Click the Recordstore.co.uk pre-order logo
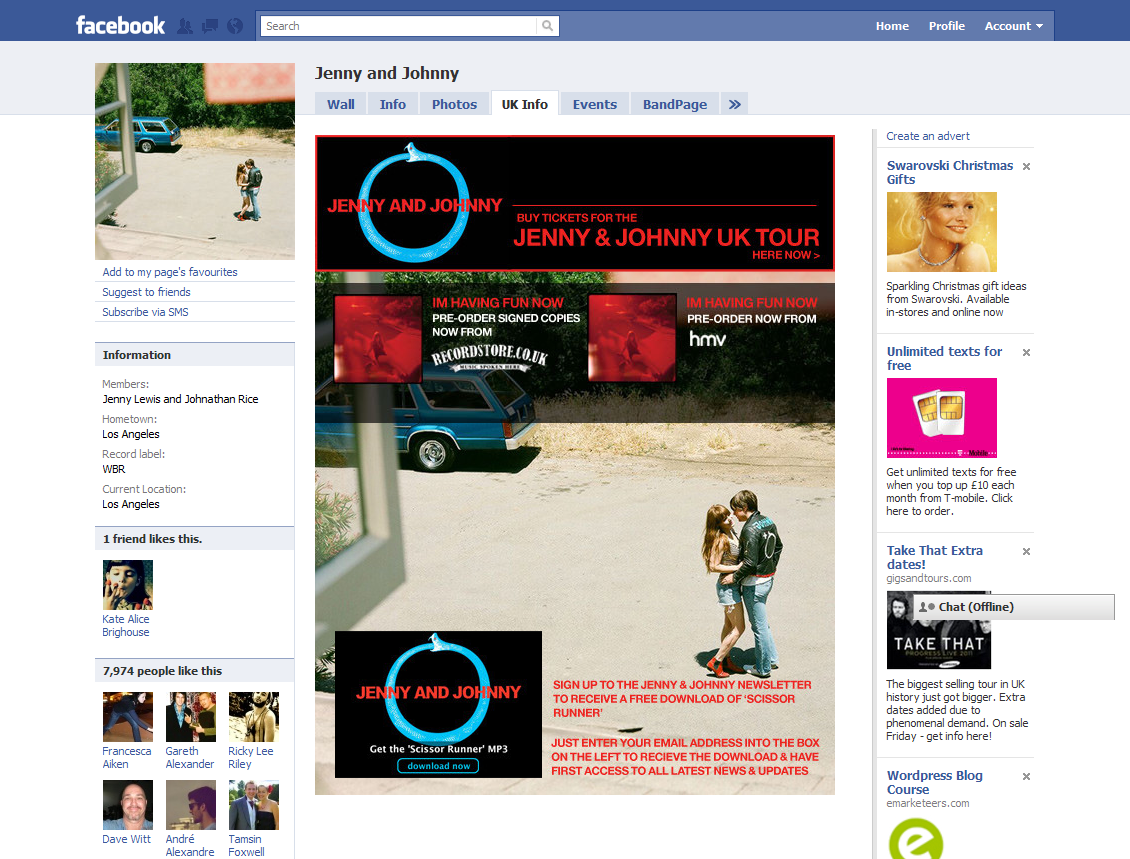The width and height of the screenshot is (1130, 859). coord(490,357)
